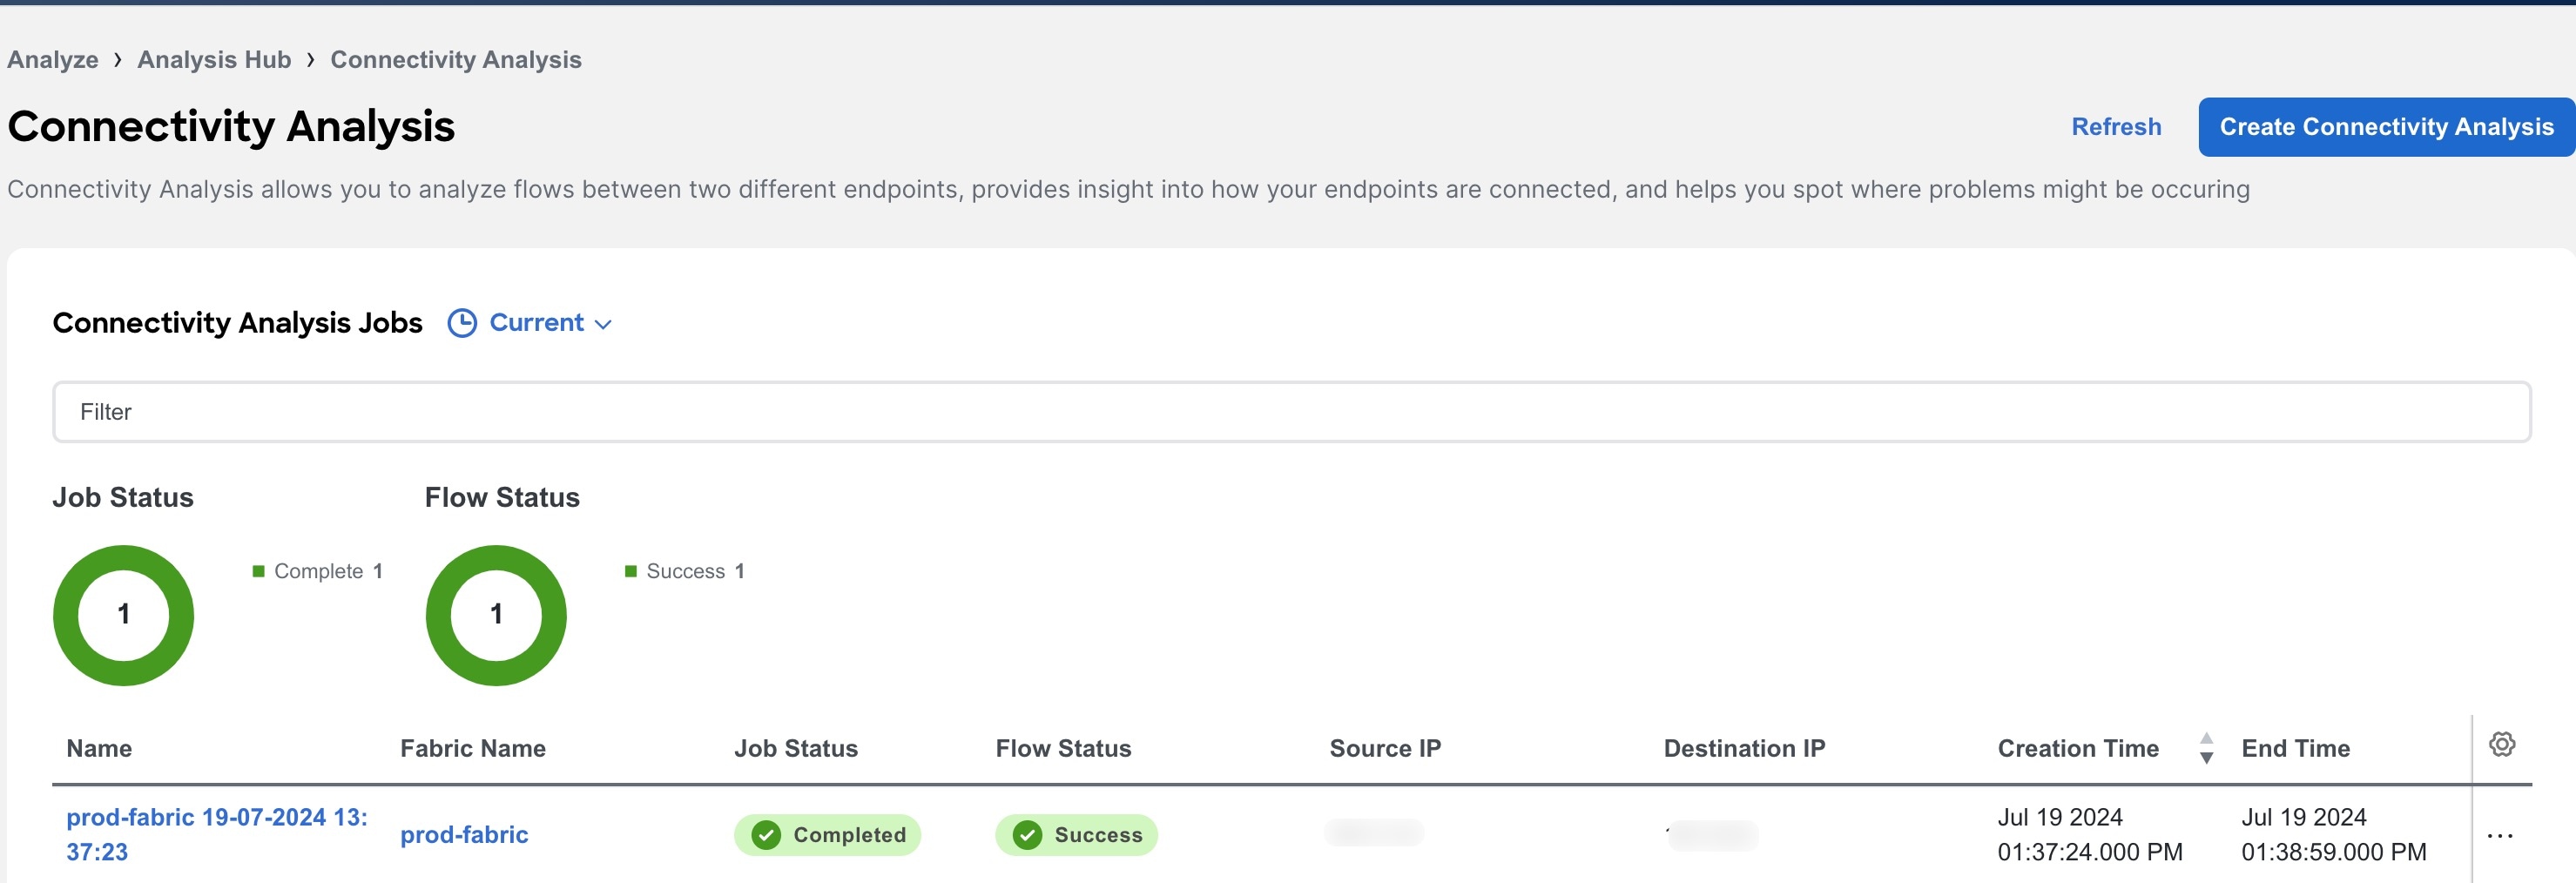Select the Analyze breadcrumb
Viewport: 2576px width, 883px height.
(x=53, y=60)
